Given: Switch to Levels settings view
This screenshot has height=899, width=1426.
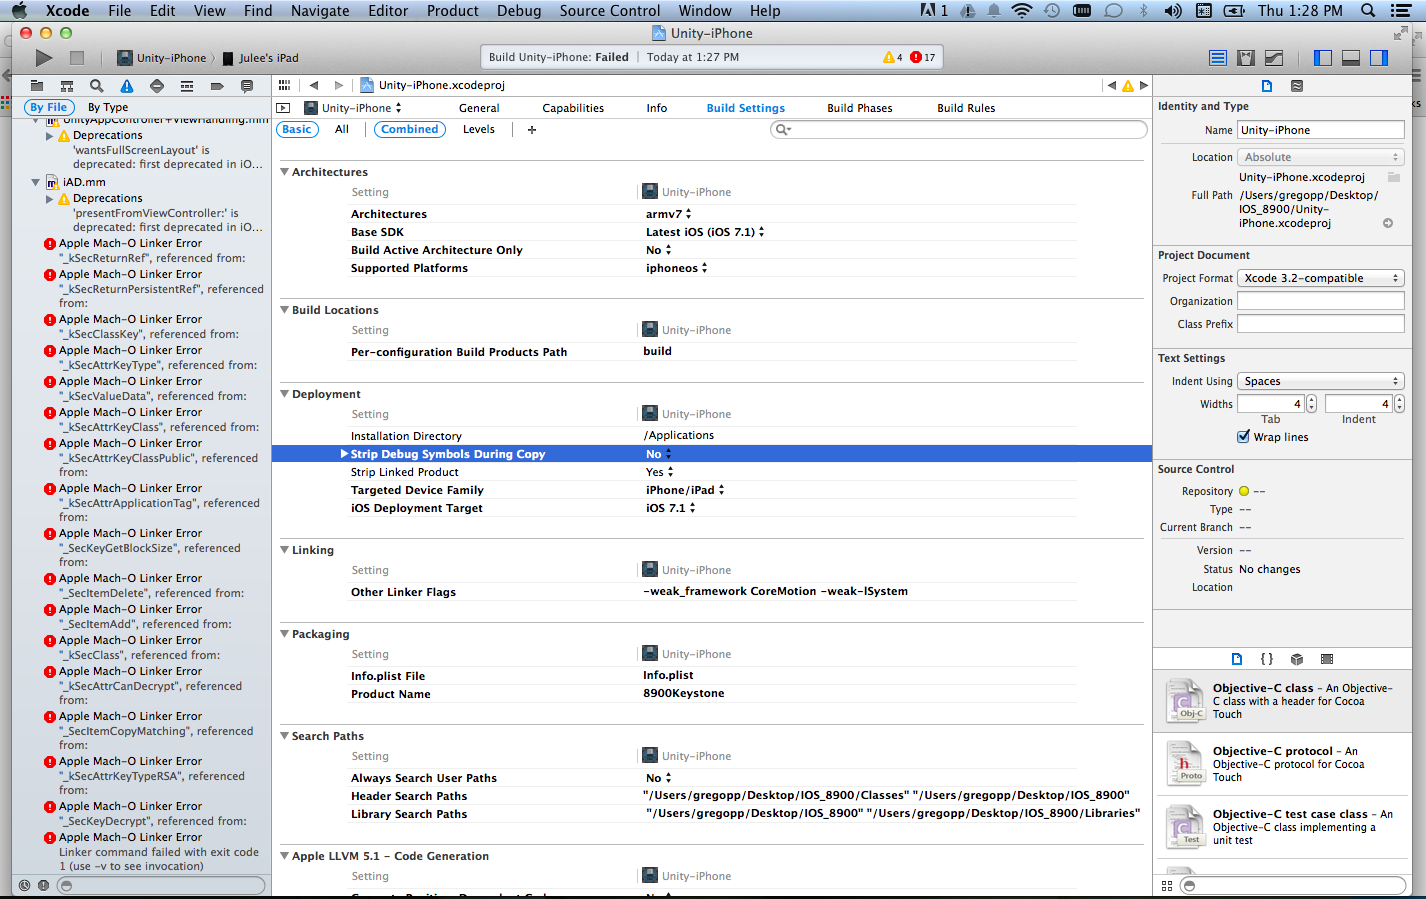Looking at the screenshot, I should (479, 129).
